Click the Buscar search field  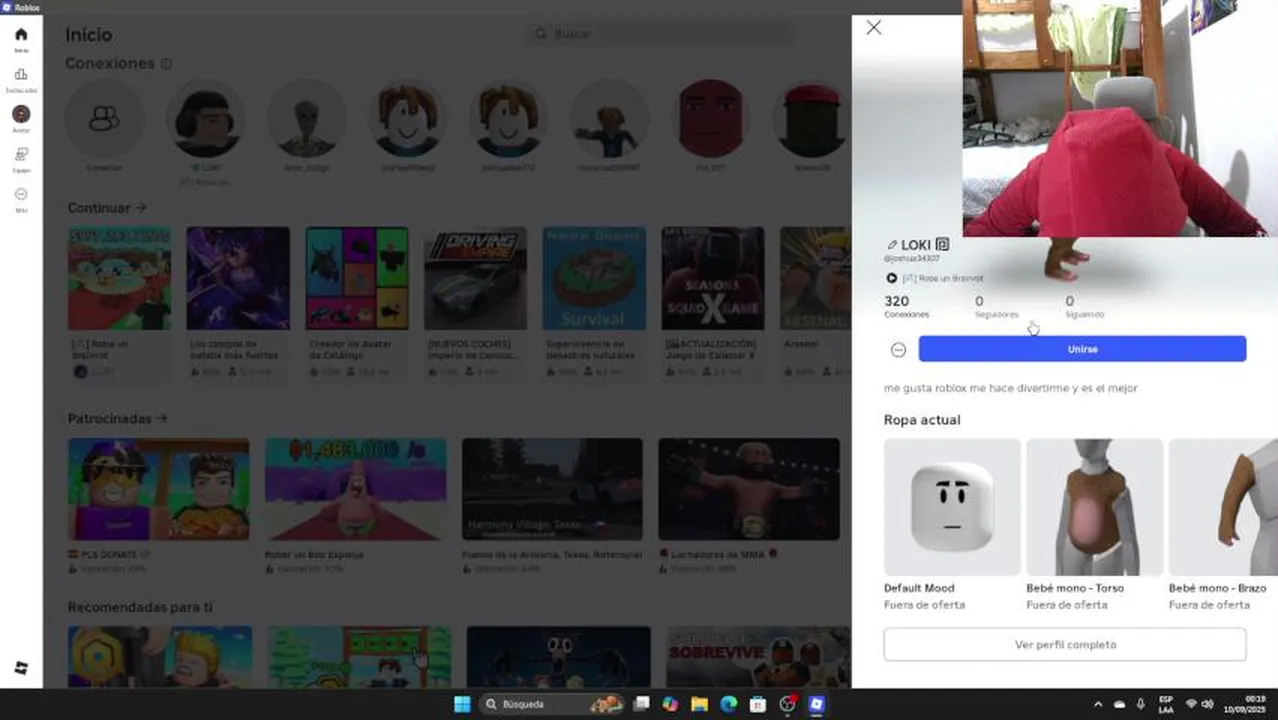660,34
